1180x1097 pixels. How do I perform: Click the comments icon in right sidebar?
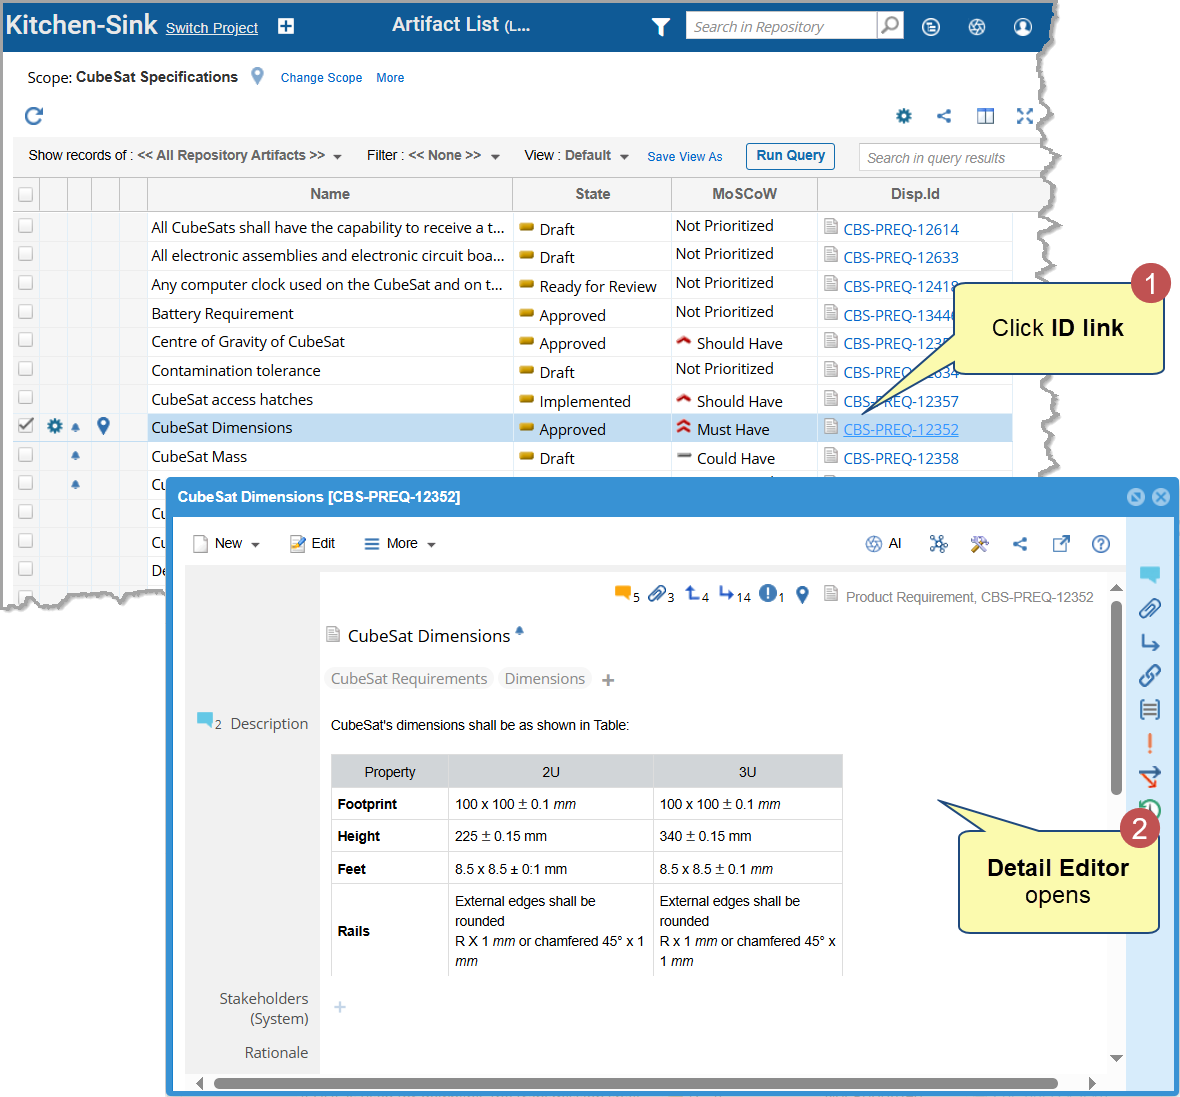tap(1149, 574)
